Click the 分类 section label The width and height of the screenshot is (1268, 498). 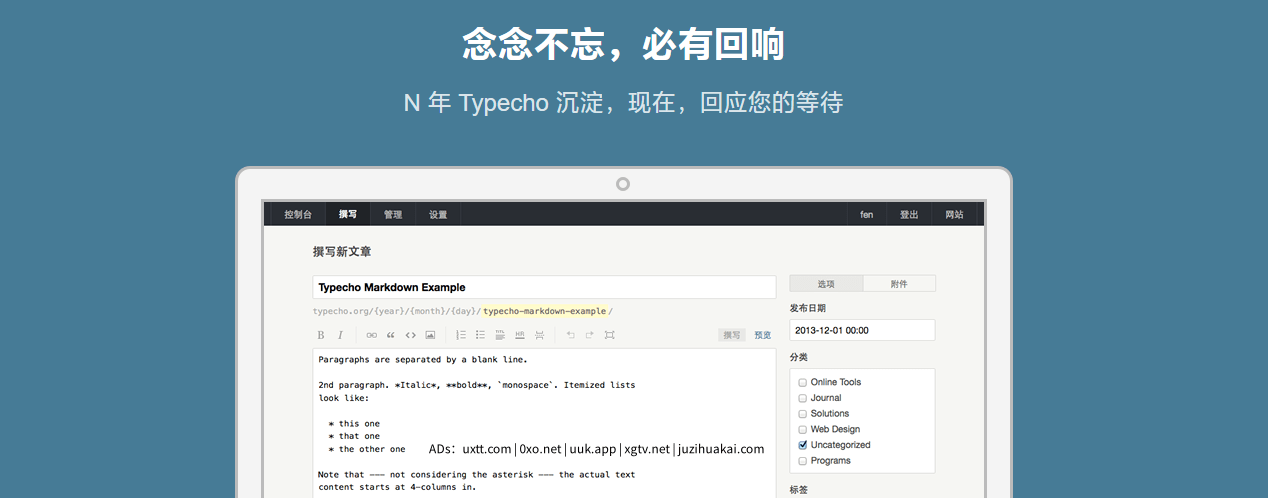[x=798, y=357]
